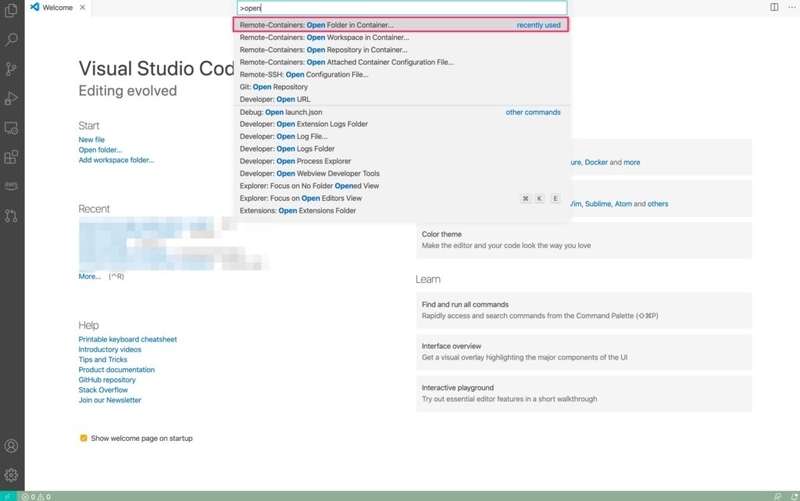Click the notifications bell in status bar
The image size is (800, 501).
[x=794, y=496]
